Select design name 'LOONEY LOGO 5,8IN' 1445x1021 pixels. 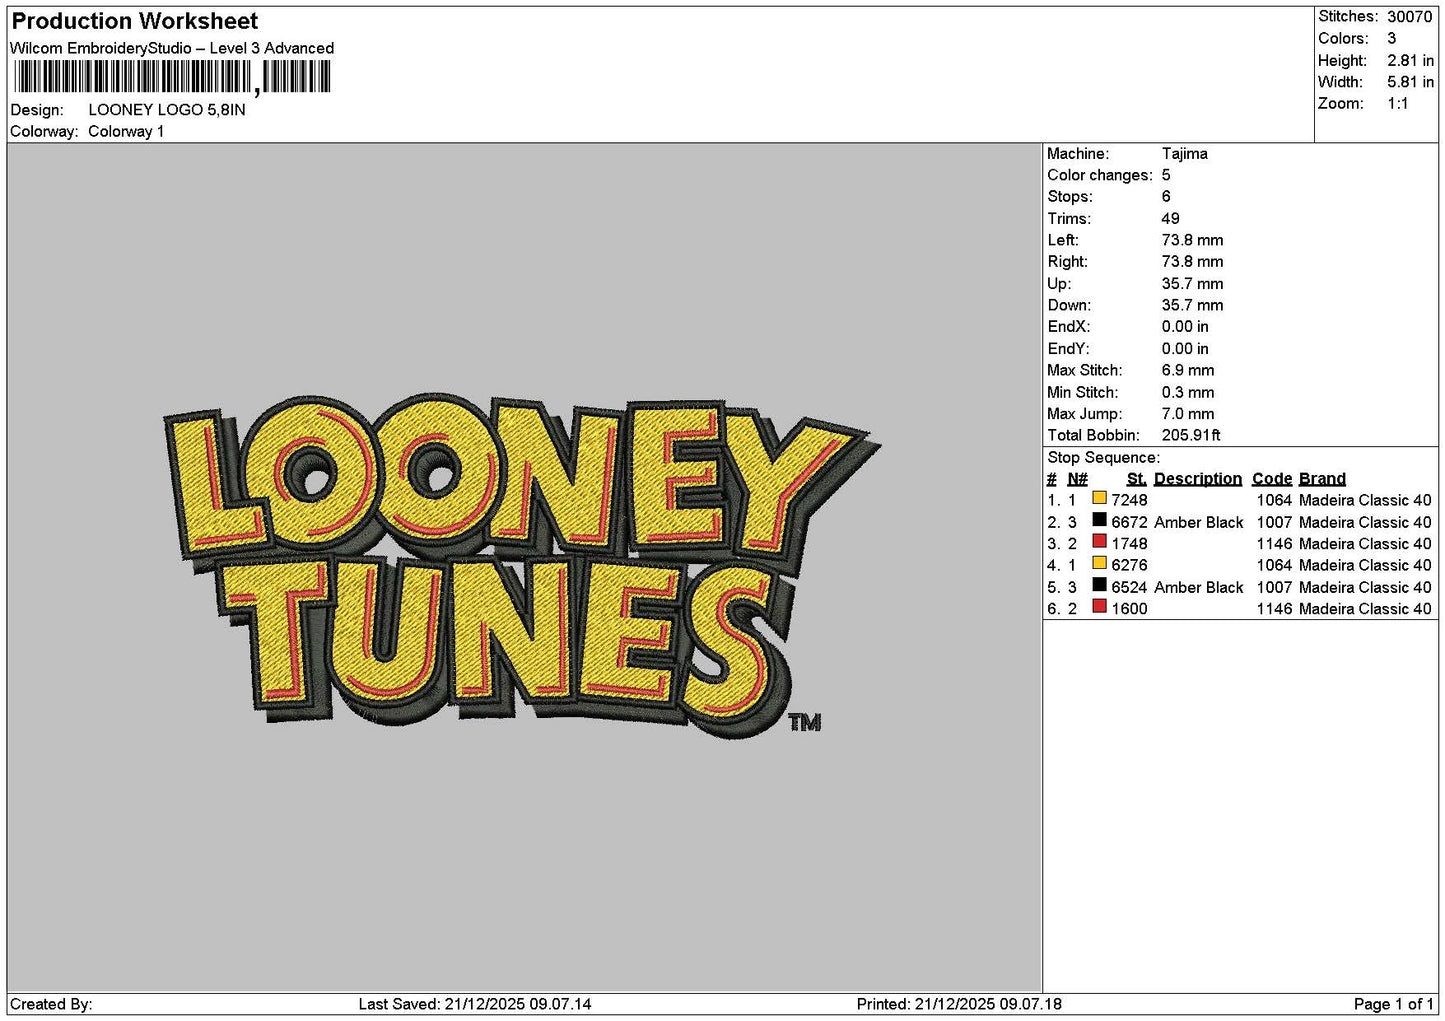pos(167,110)
